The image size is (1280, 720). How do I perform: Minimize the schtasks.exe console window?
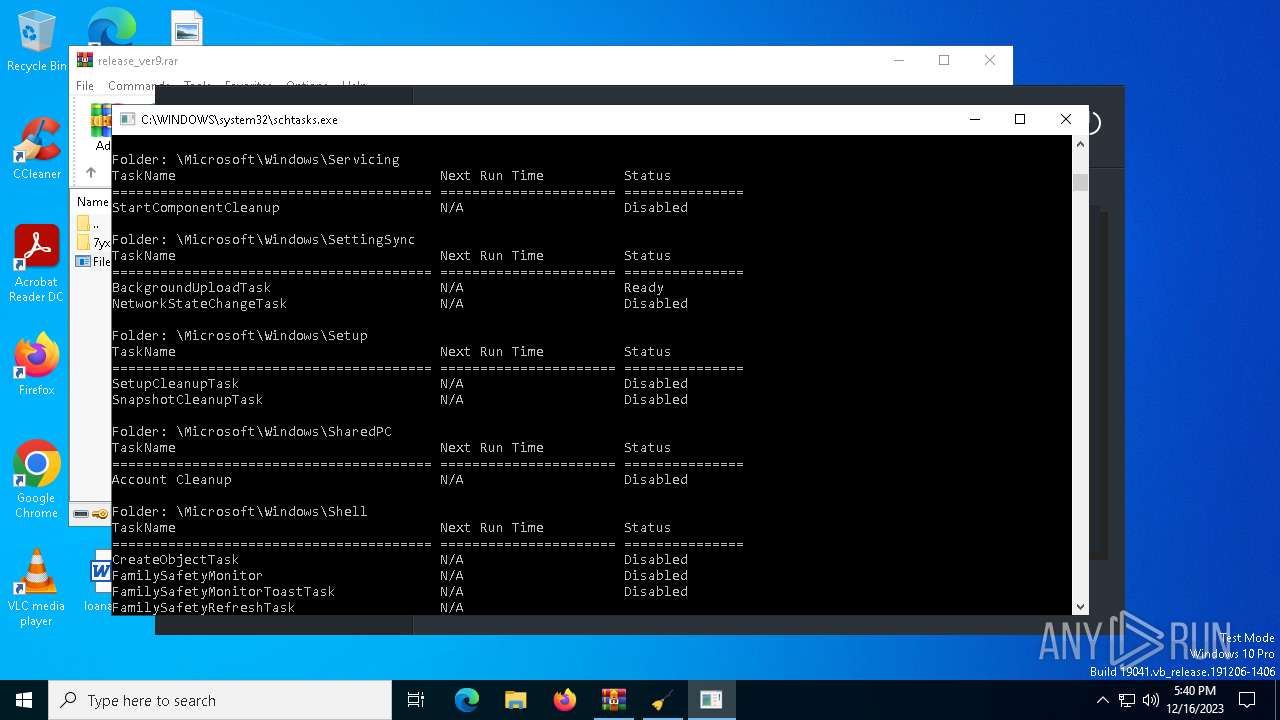click(975, 119)
